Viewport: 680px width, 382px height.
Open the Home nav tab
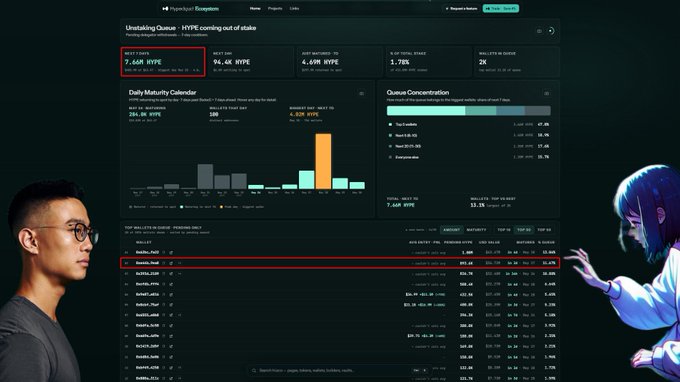pos(255,9)
